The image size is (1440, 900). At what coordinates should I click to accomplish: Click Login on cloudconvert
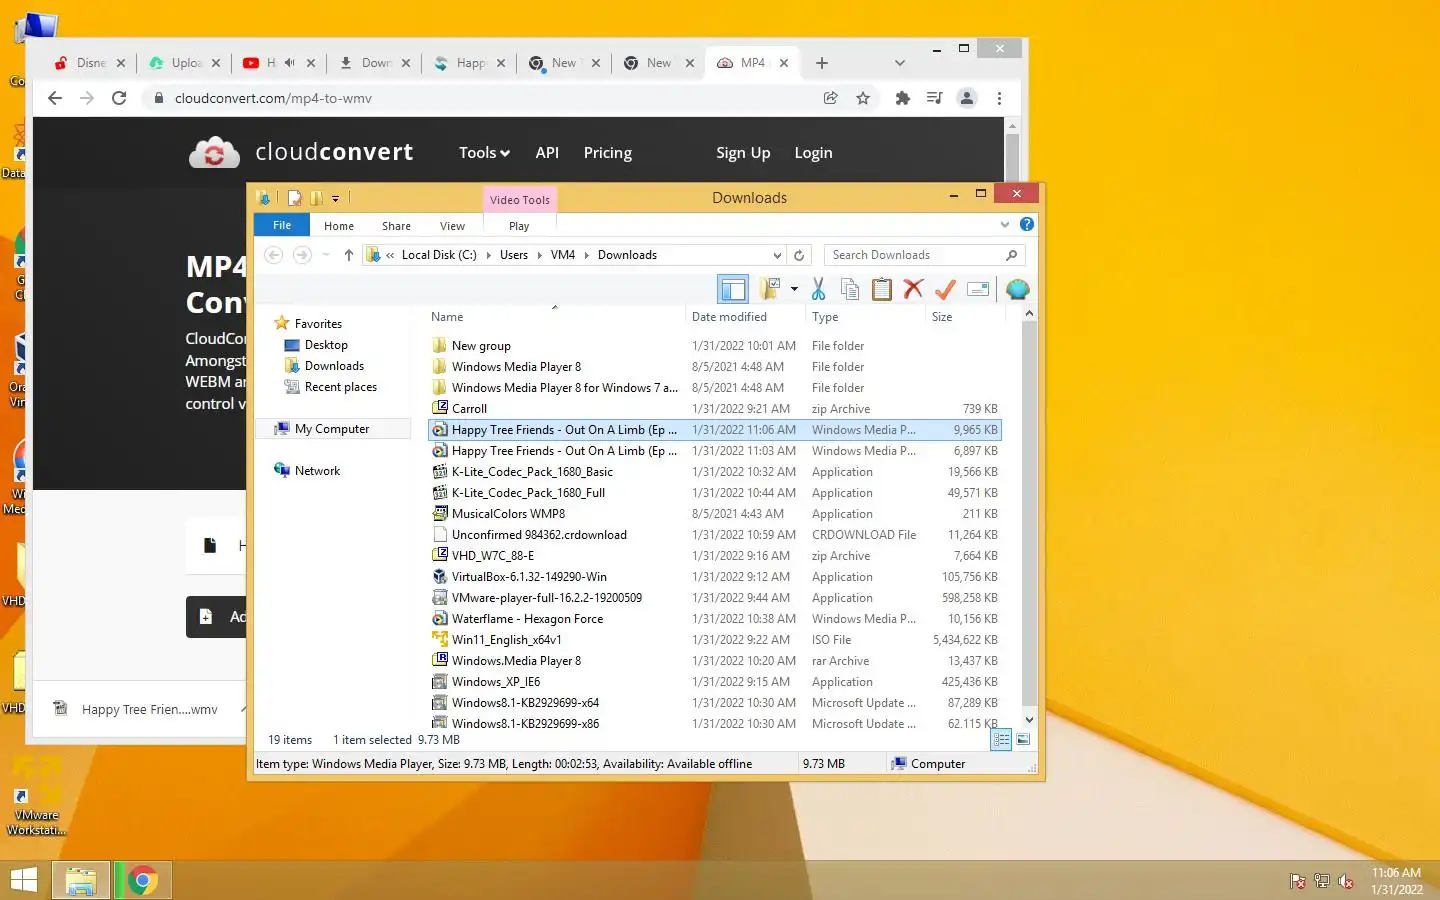tap(813, 153)
